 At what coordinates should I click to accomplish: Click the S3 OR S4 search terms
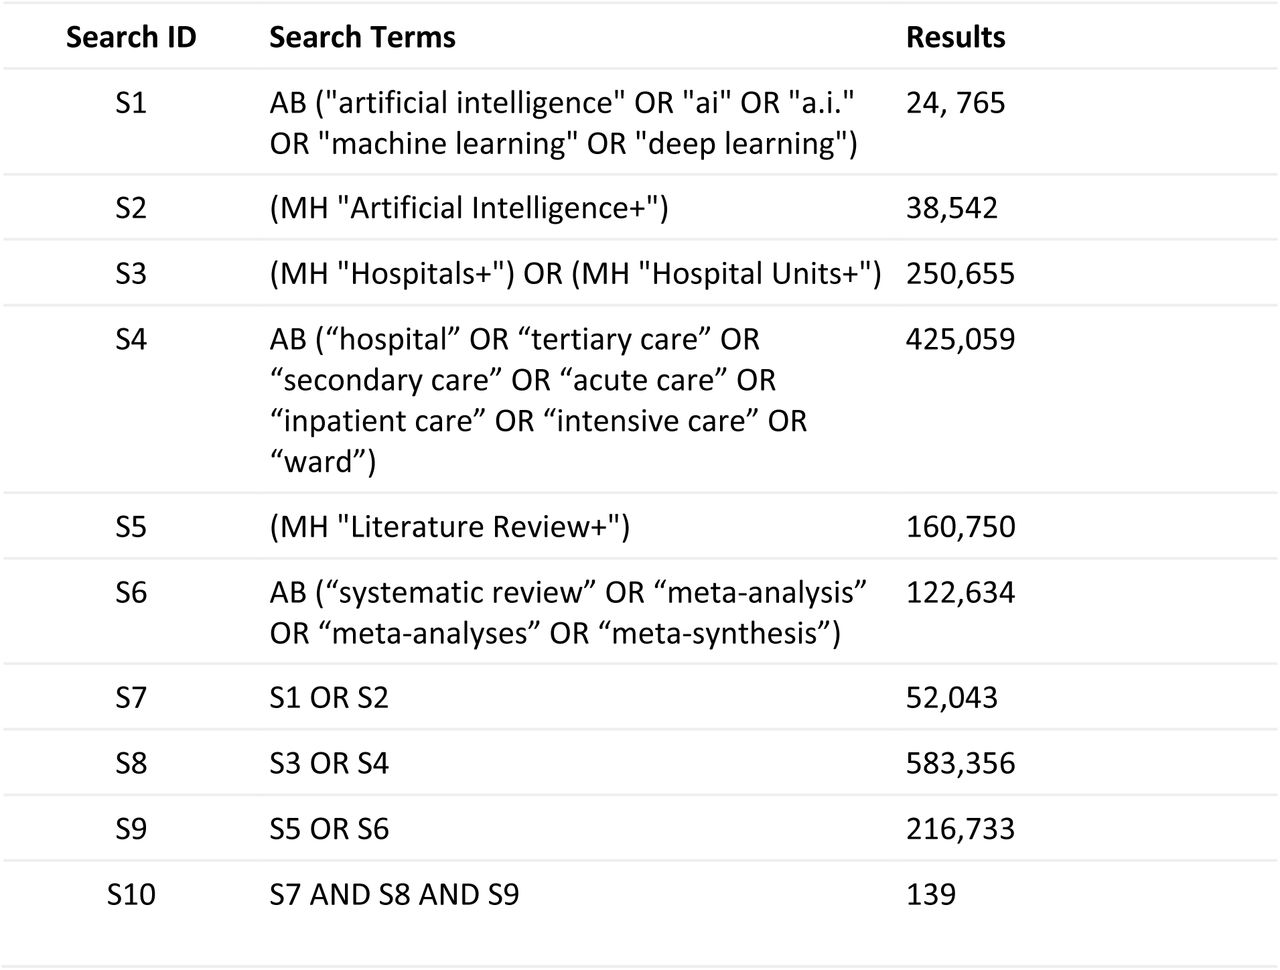point(329,764)
